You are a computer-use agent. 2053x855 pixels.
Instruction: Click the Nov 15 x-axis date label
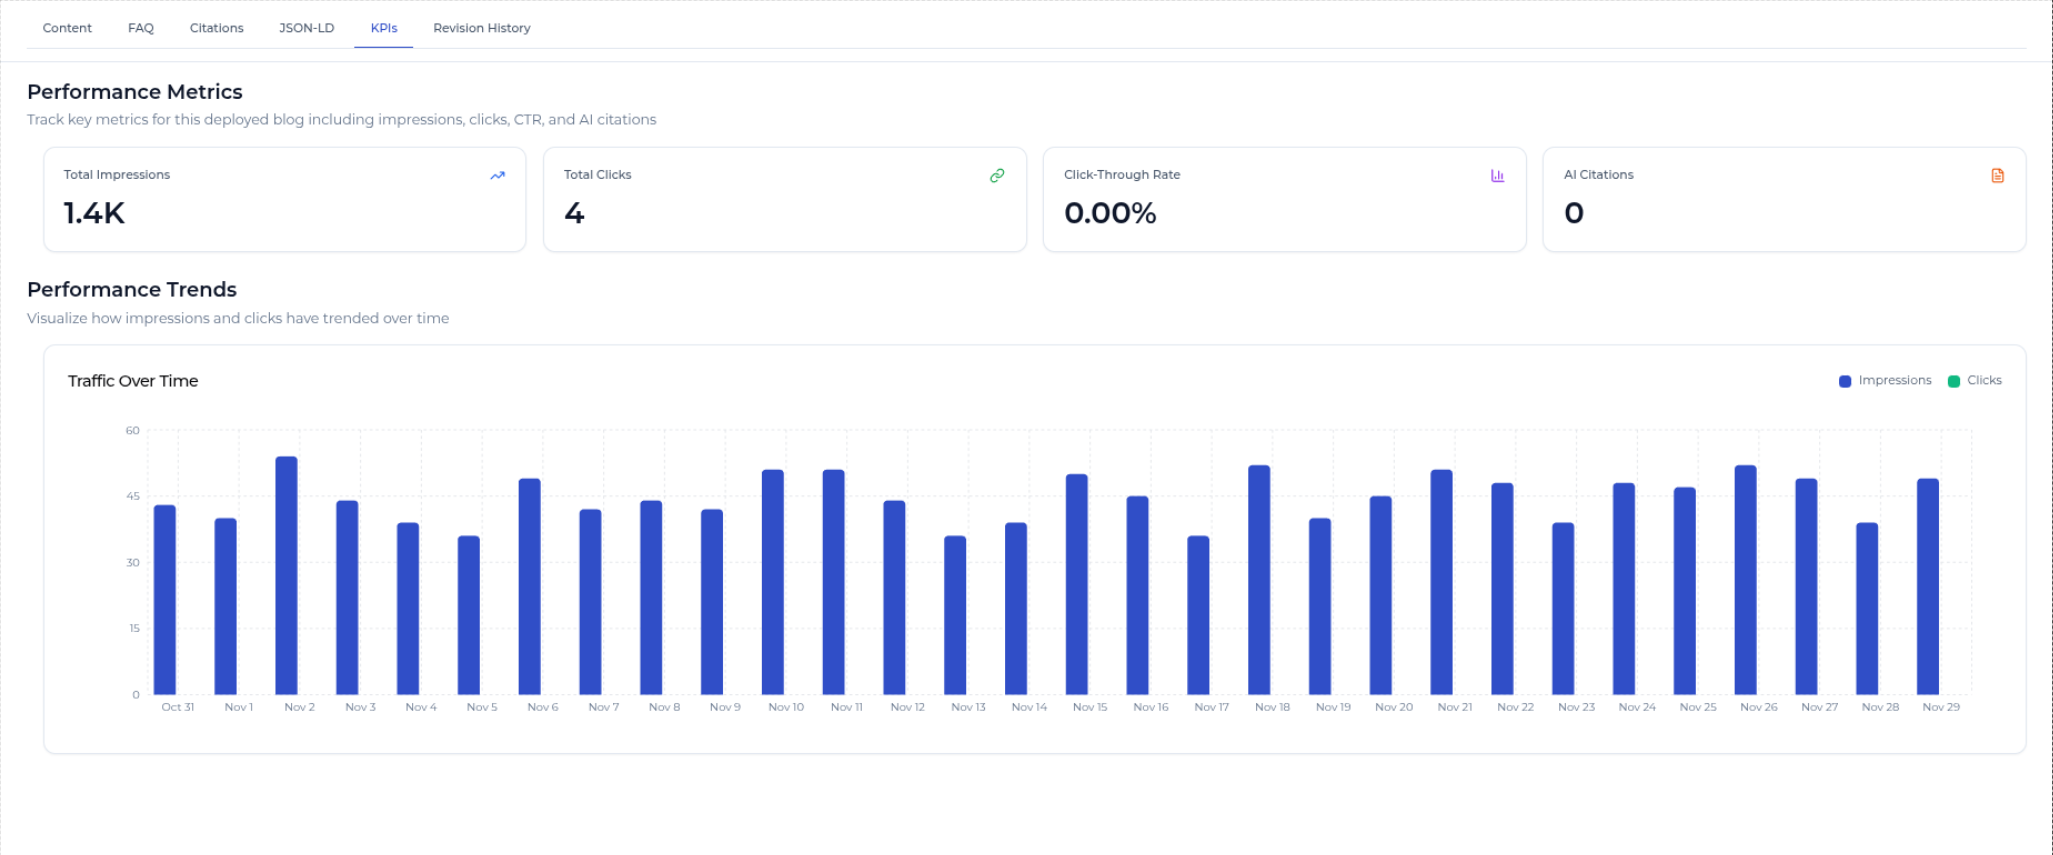click(1090, 707)
